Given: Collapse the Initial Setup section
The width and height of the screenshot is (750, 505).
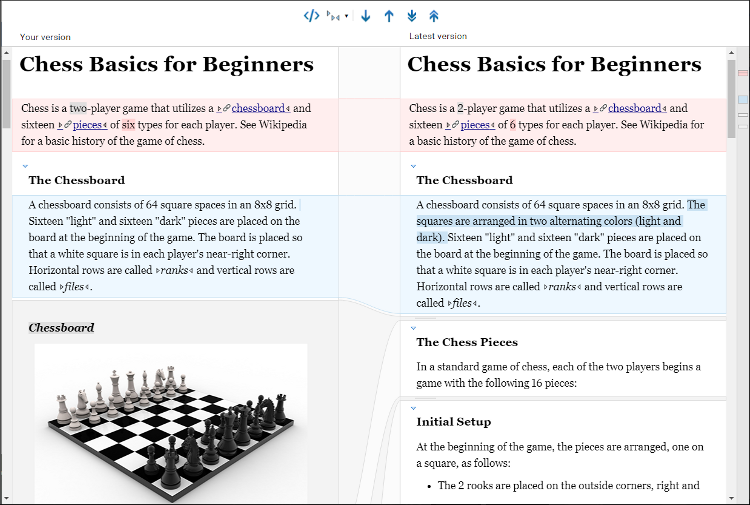Looking at the screenshot, I should point(413,408).
